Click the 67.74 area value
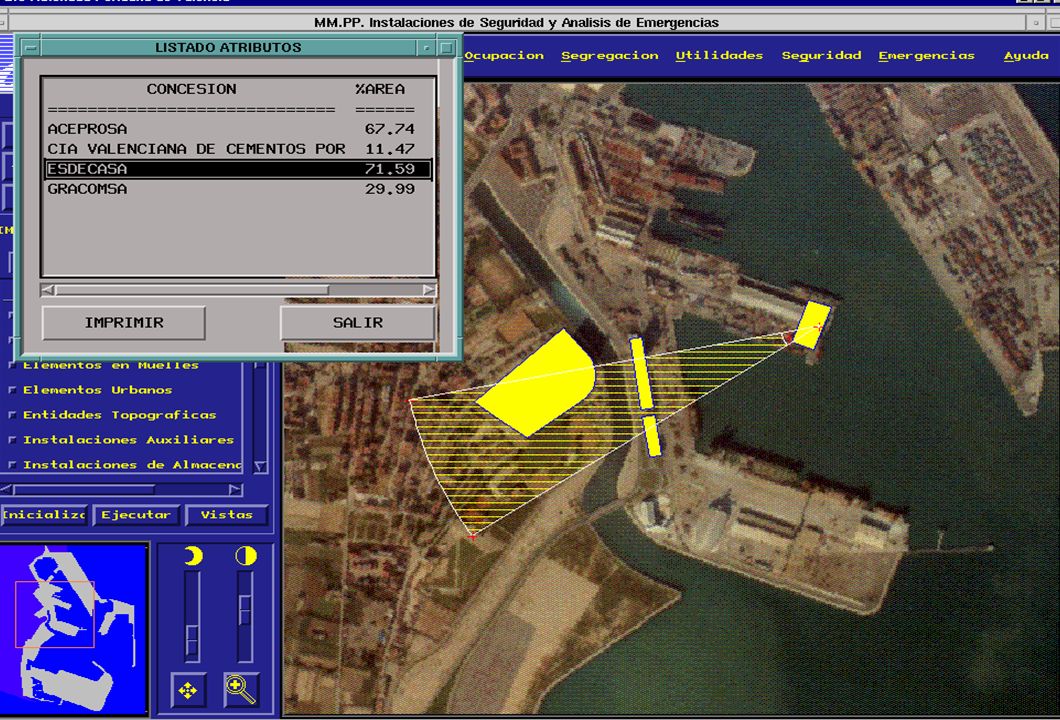Screen dimensions: 1060x720 click(389, 128)
